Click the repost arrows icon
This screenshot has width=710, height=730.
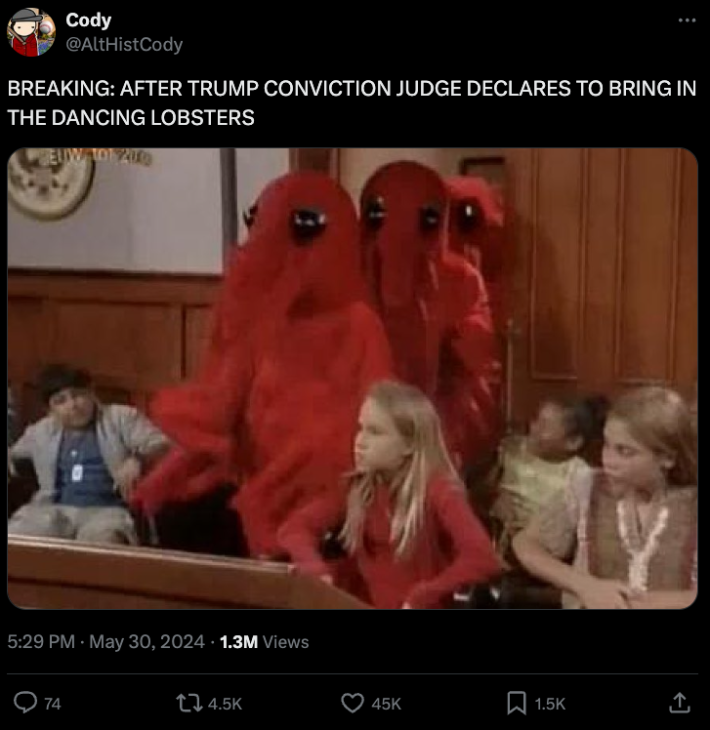(189, 703)
